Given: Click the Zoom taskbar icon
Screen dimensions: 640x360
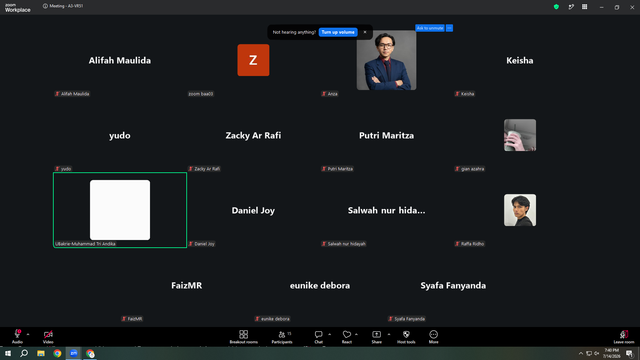Looking at the screenshot, I should [x=73, y=353].
